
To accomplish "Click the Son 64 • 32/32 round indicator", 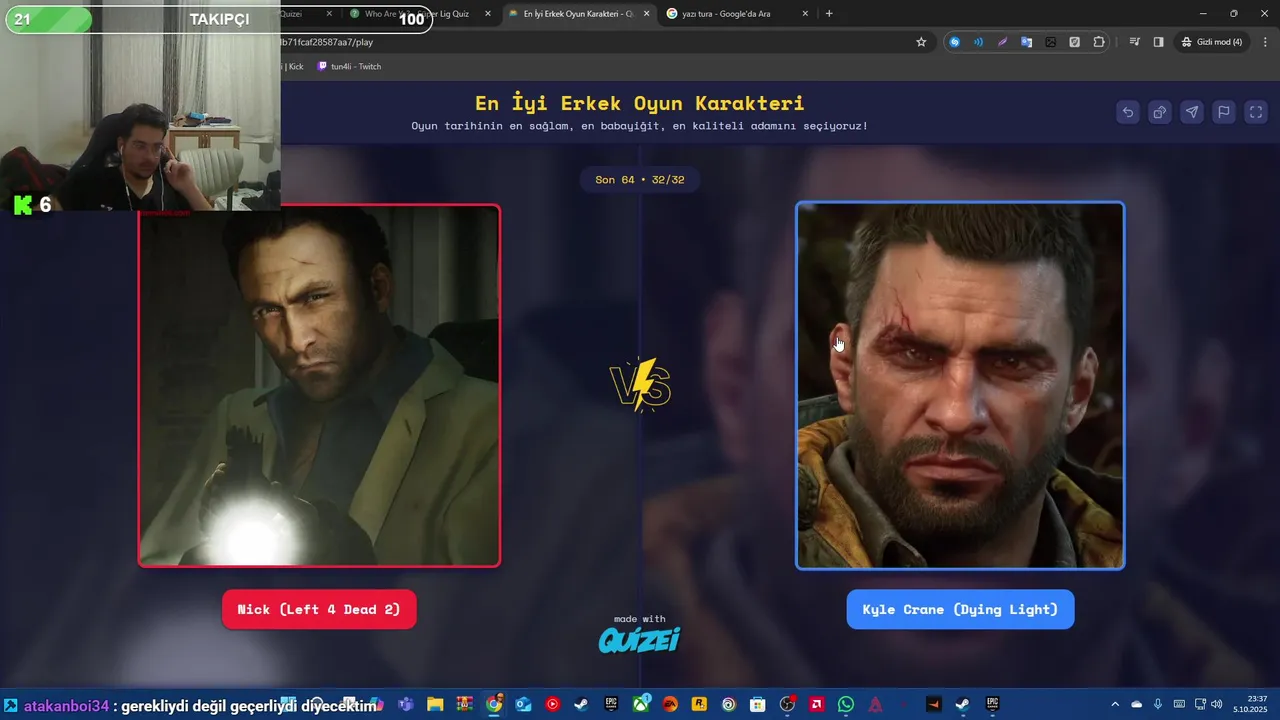I will pyautogui.click(x=640, y=180).
